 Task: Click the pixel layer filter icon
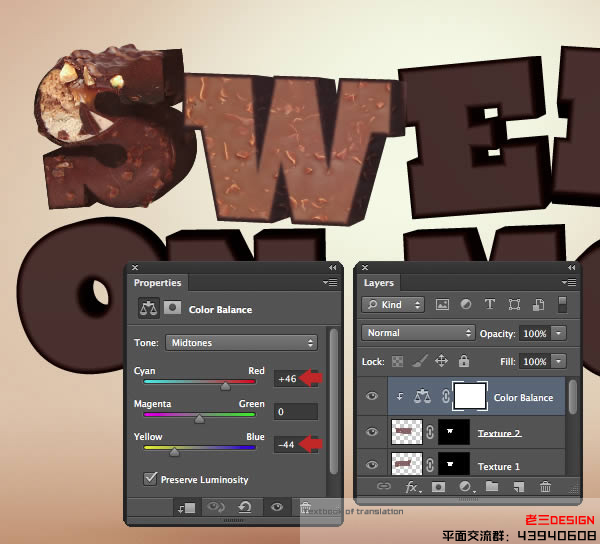[441, 305]
